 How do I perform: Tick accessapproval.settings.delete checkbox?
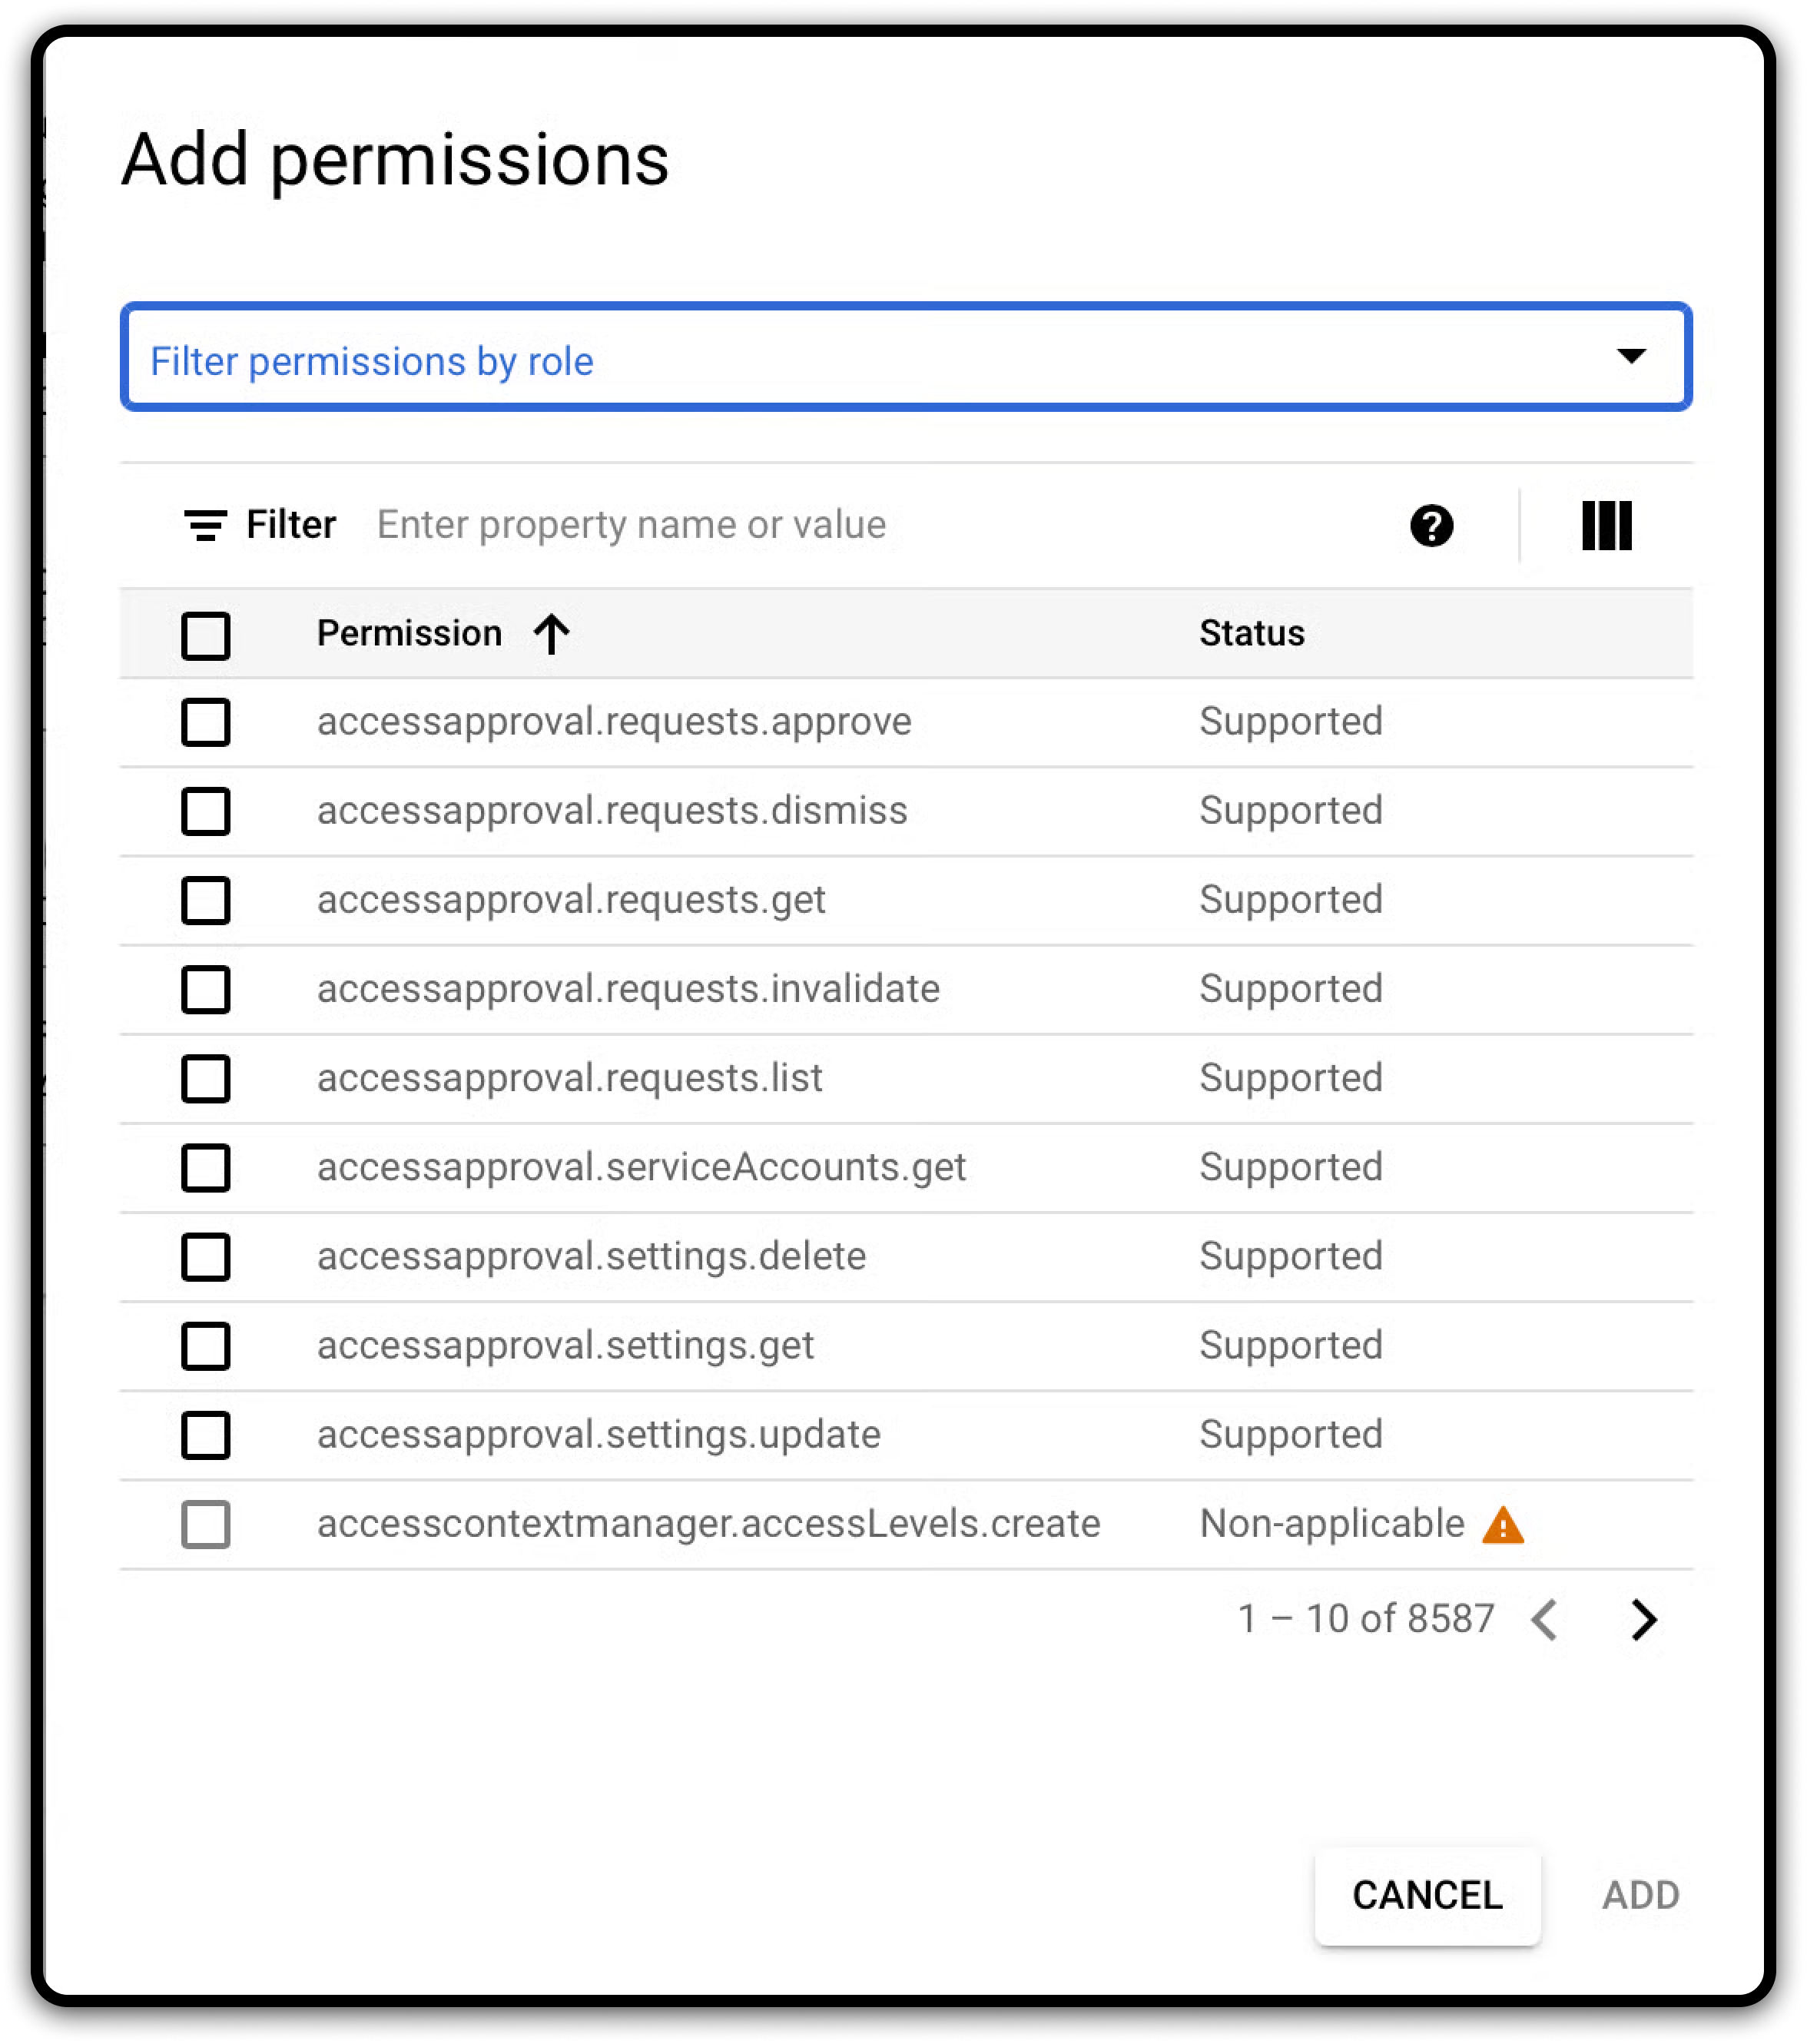206,1257
